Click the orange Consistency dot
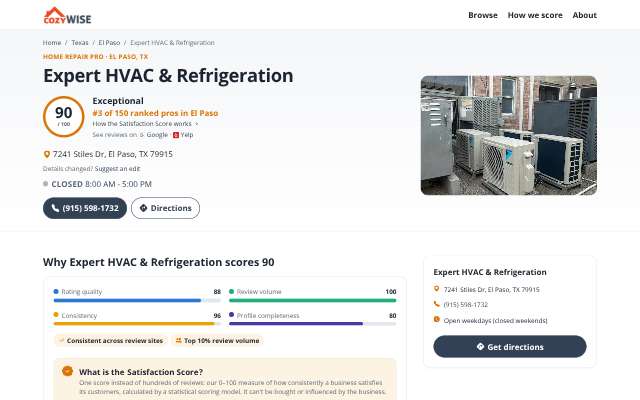This screenshot has height=400, width=640. [x=56, y=315]
